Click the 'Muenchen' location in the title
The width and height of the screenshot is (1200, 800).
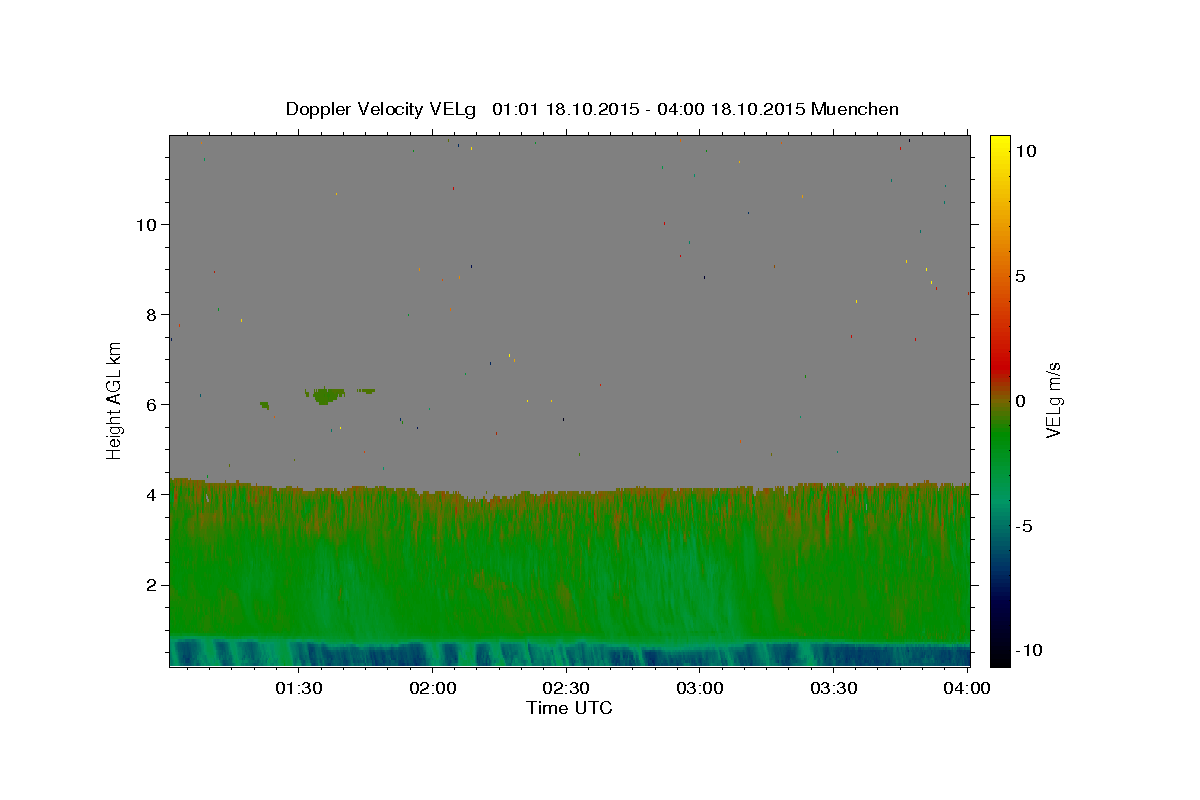pos(855,109)
